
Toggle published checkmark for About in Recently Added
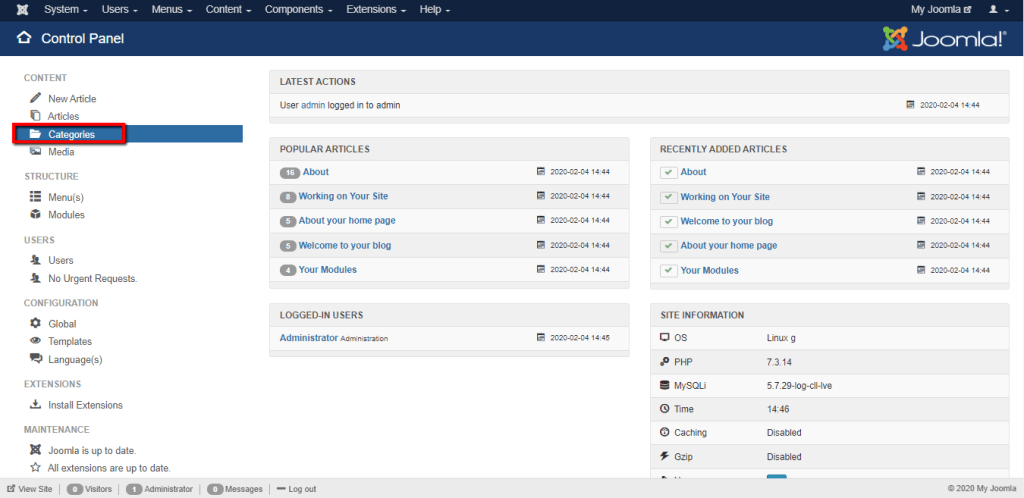668,172
